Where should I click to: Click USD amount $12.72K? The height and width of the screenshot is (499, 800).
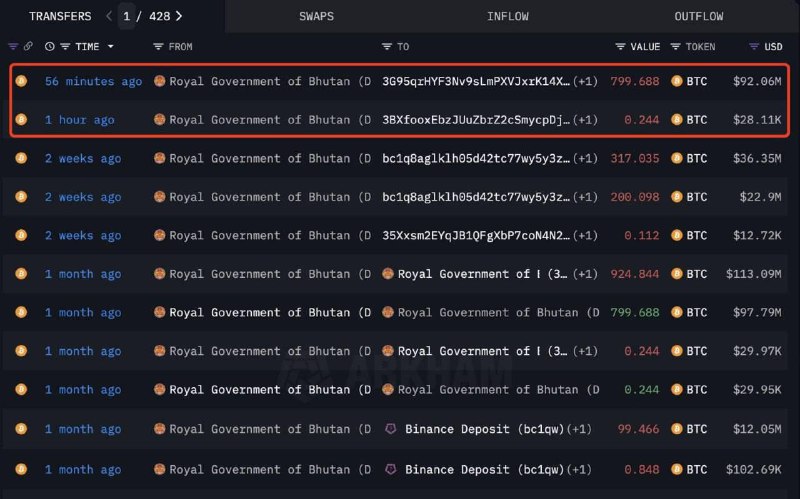(x=757, y=235)
